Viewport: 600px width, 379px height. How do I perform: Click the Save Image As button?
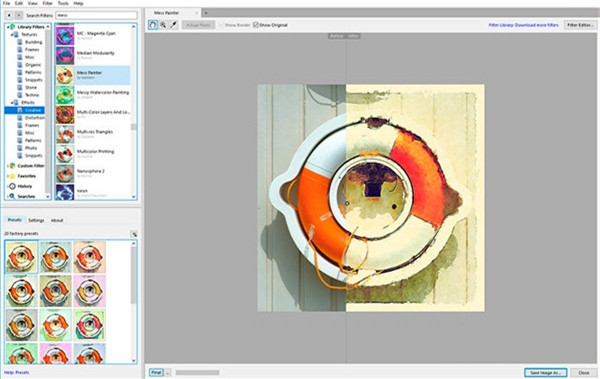coord(545,372)
